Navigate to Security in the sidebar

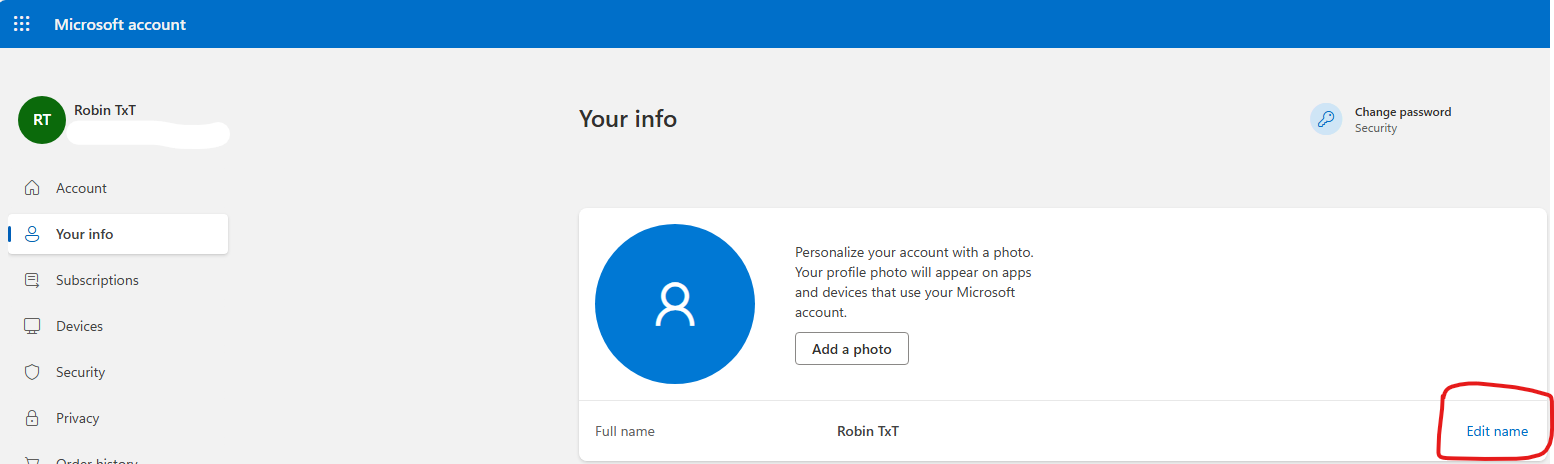click(x=118, y=372)
